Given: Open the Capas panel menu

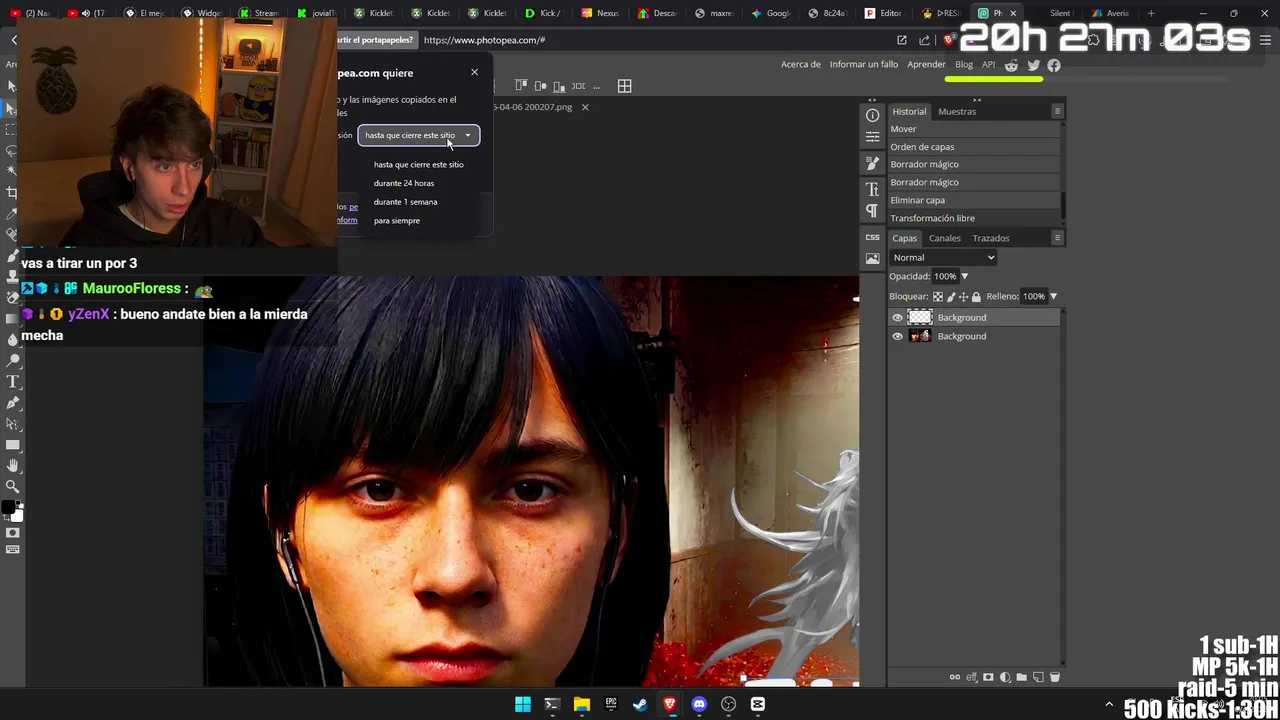Looking at the screenshot, I should click(x=1057, y=238).
